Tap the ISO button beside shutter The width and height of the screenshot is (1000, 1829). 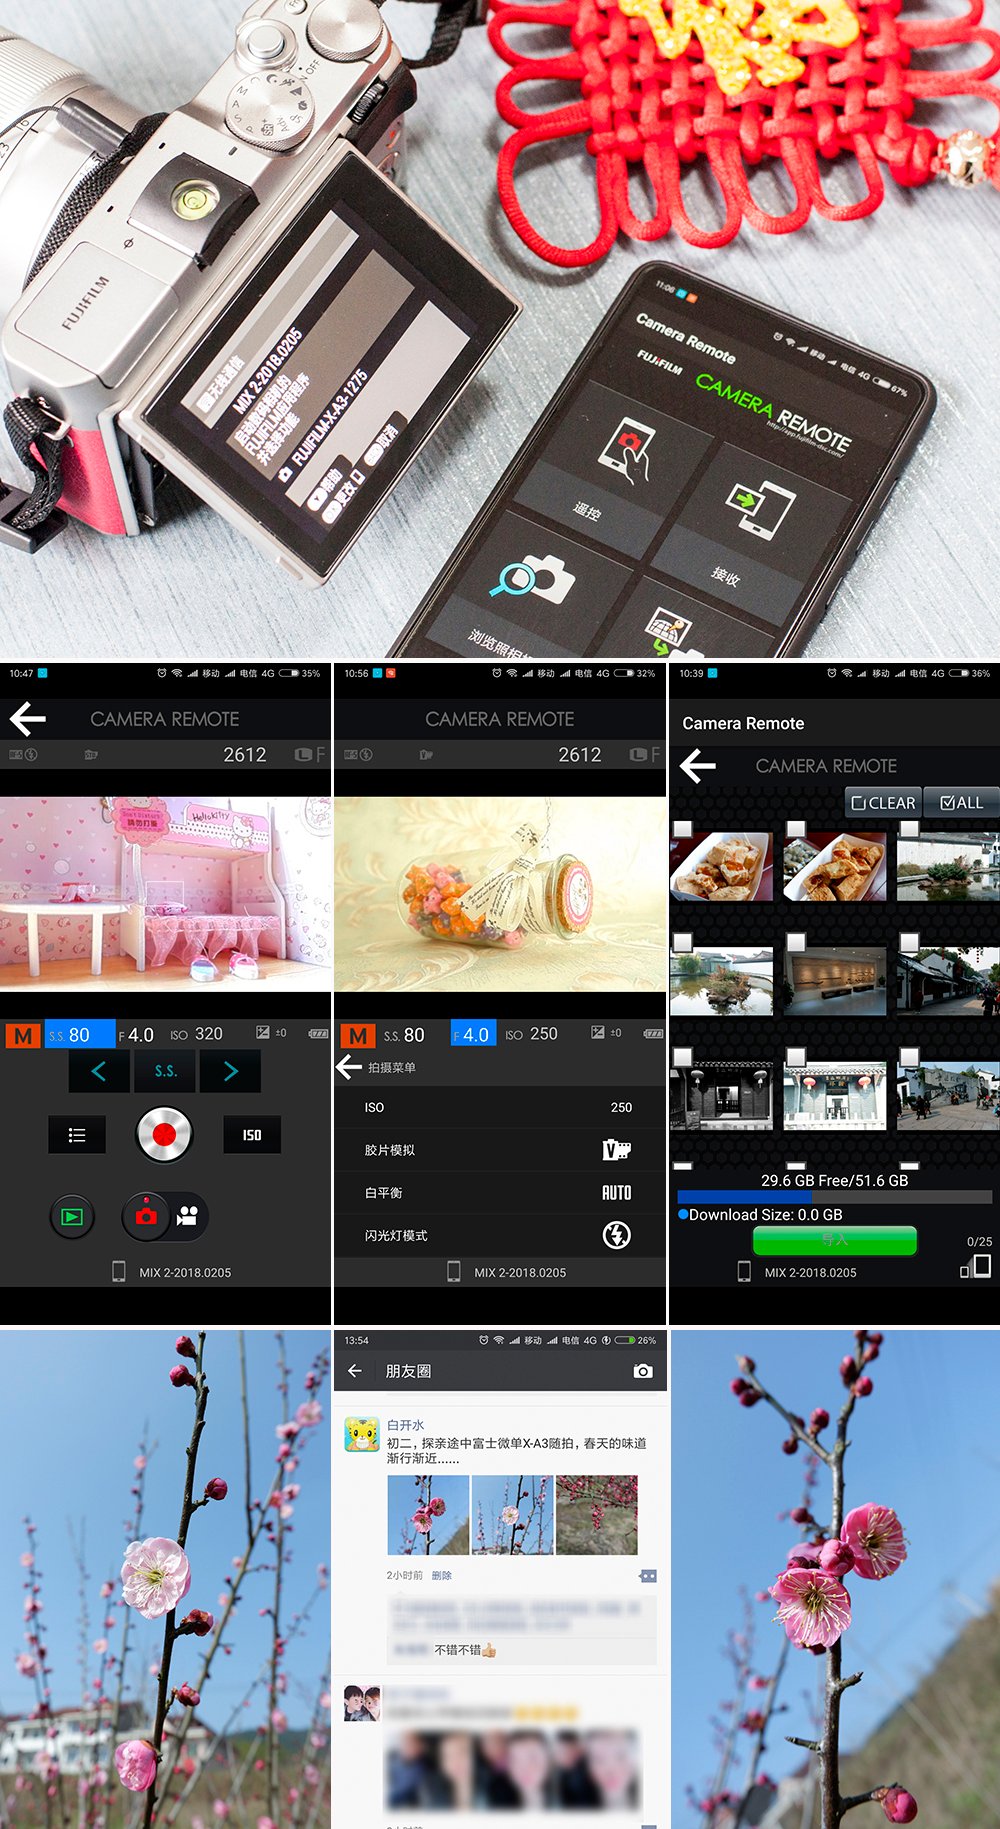251,1135
